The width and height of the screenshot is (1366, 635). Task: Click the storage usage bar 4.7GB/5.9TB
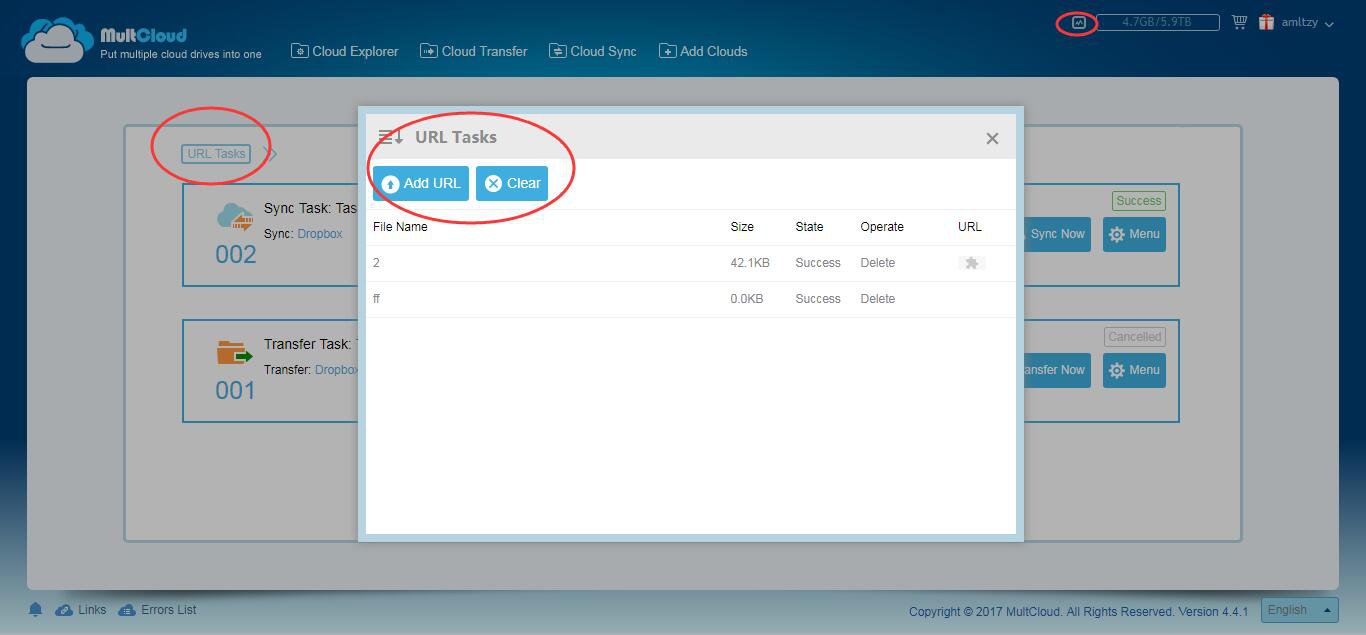click(1158, 22)
